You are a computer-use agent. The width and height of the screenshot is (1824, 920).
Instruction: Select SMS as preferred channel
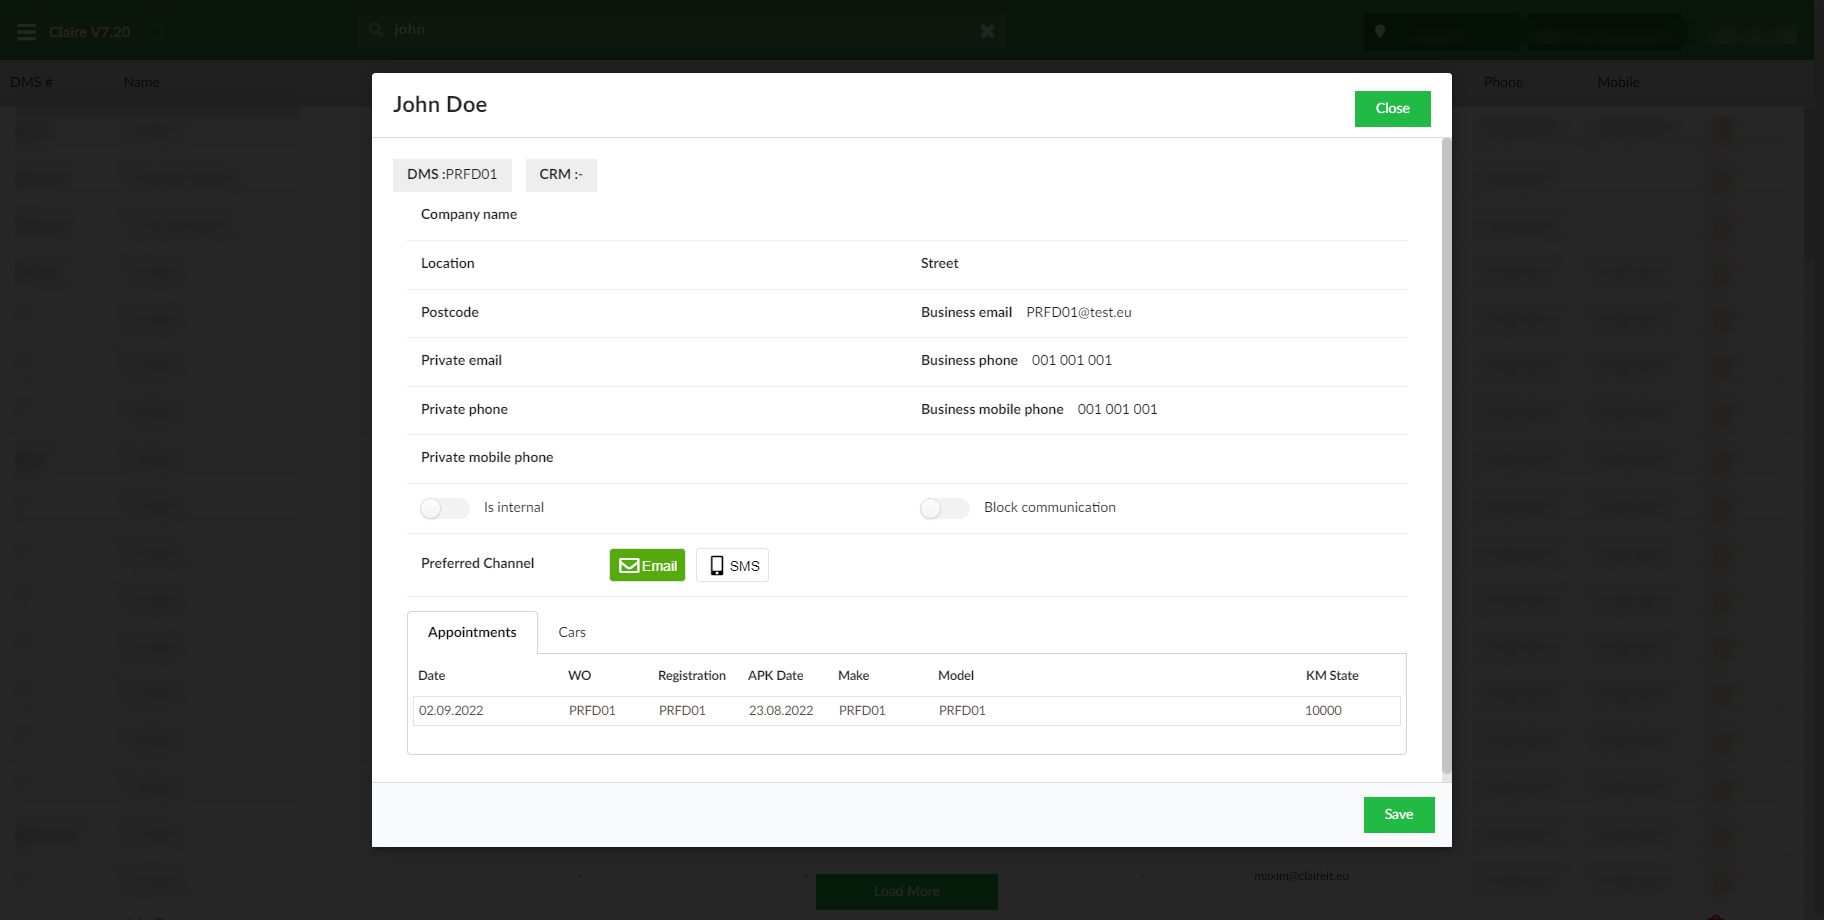coord(732,565)
